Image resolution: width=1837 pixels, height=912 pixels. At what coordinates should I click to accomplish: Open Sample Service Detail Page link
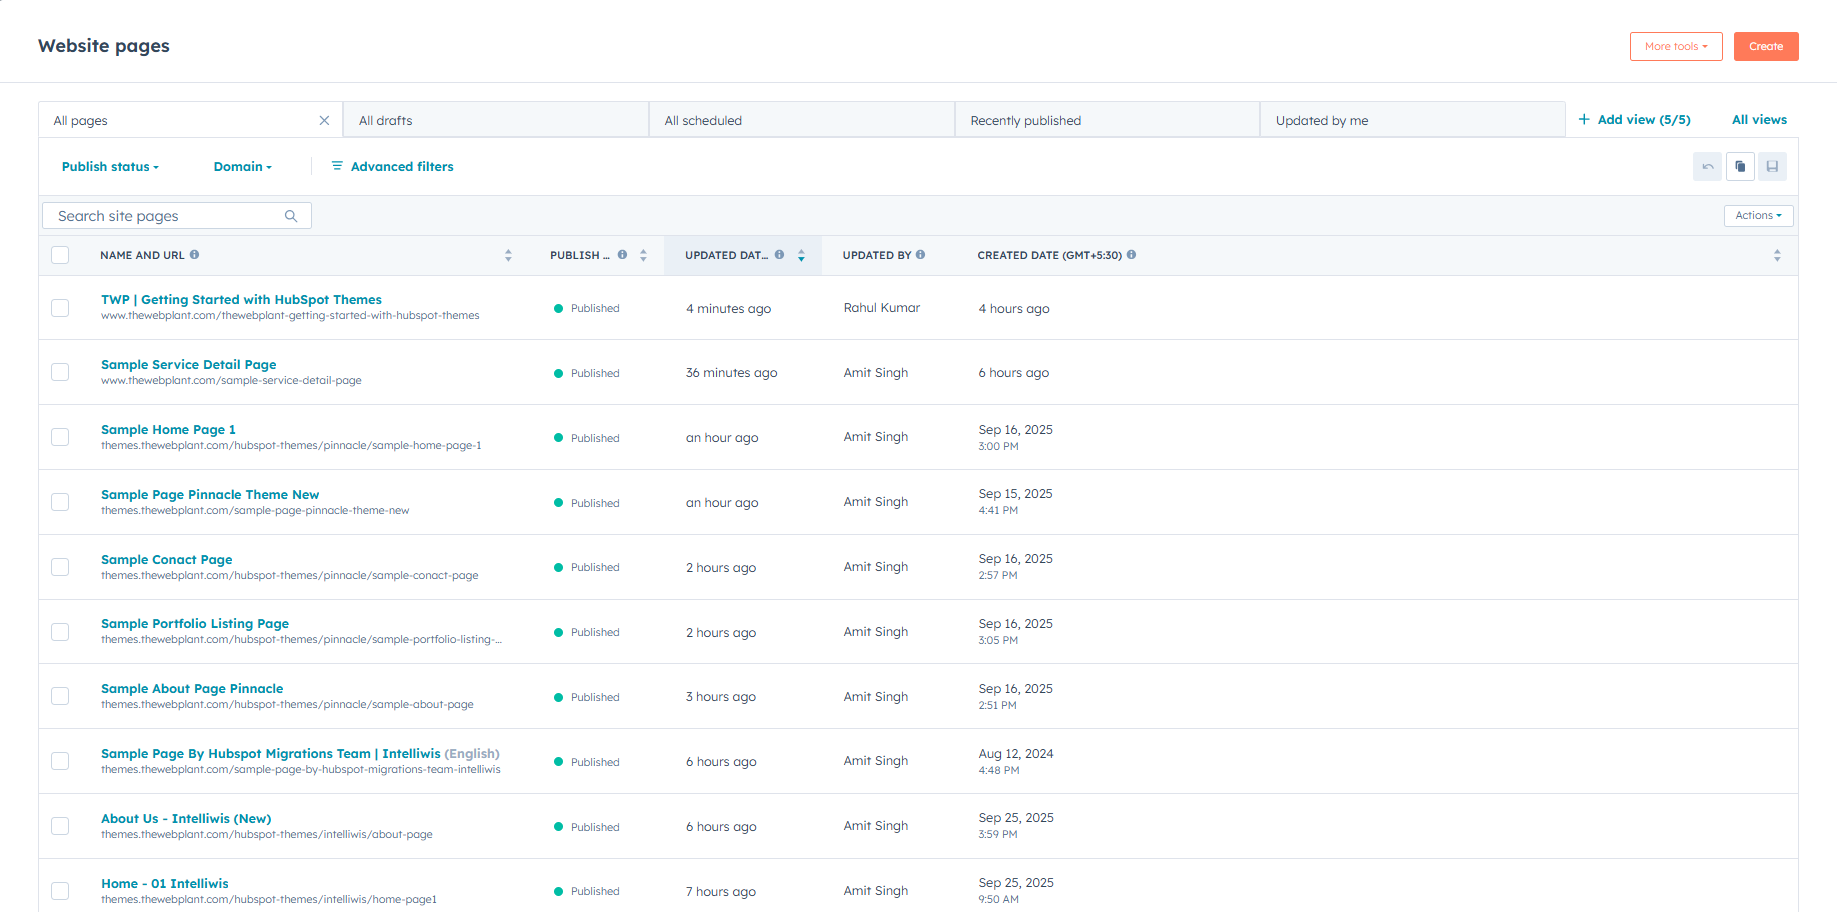tap(188, 364)
